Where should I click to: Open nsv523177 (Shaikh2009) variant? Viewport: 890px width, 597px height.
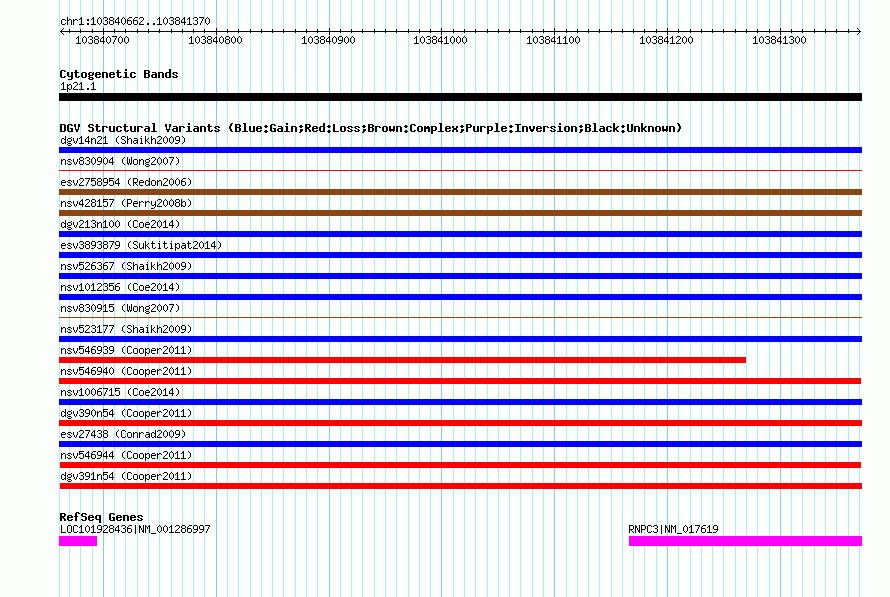tap(126, 329)
